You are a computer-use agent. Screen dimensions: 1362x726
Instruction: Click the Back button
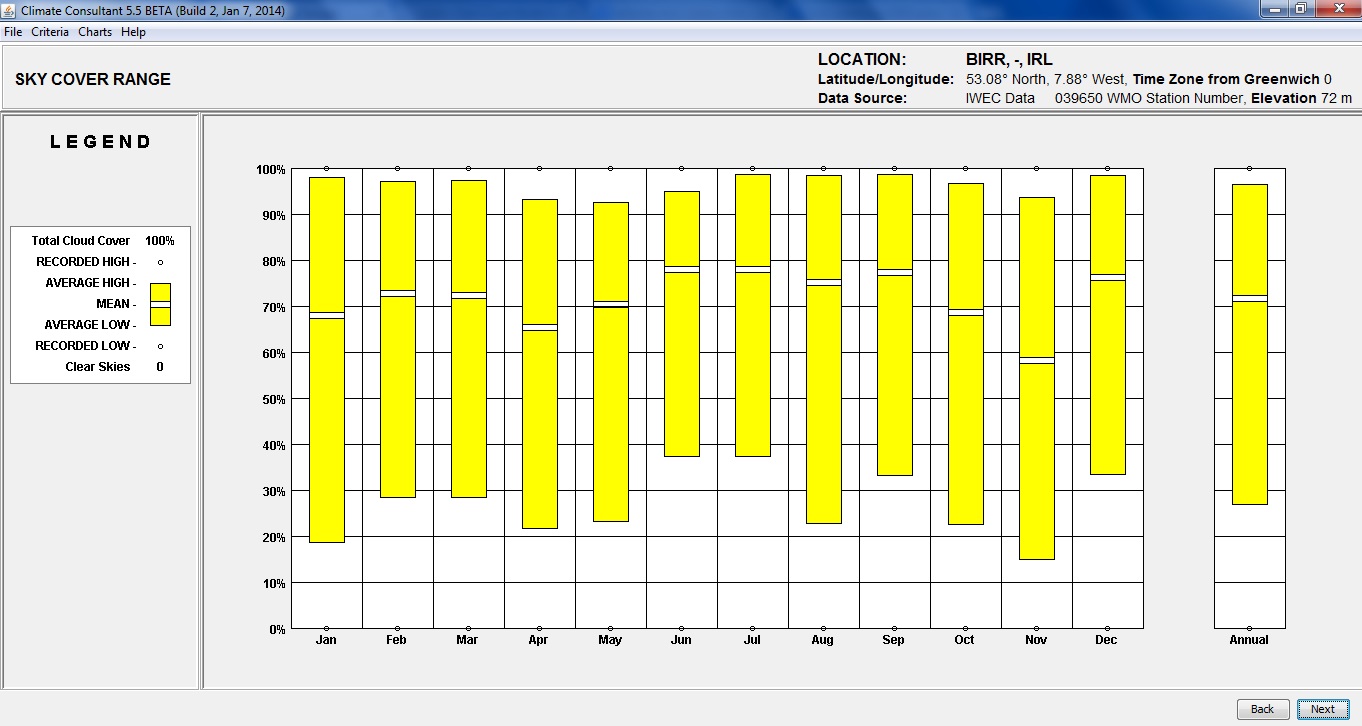(1262, 709)
